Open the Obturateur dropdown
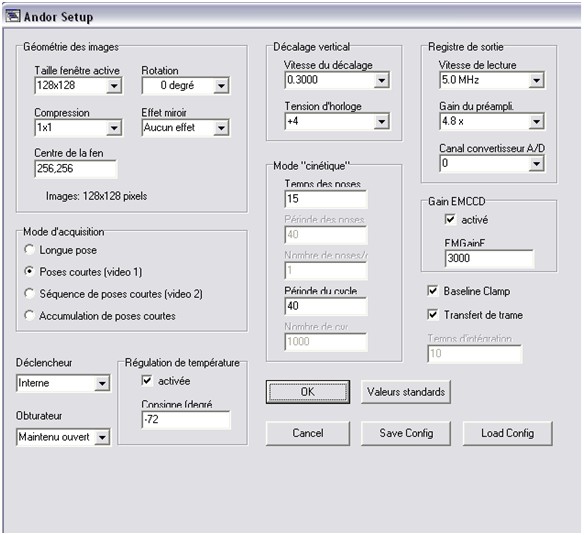584x535 pixels. 63,437
